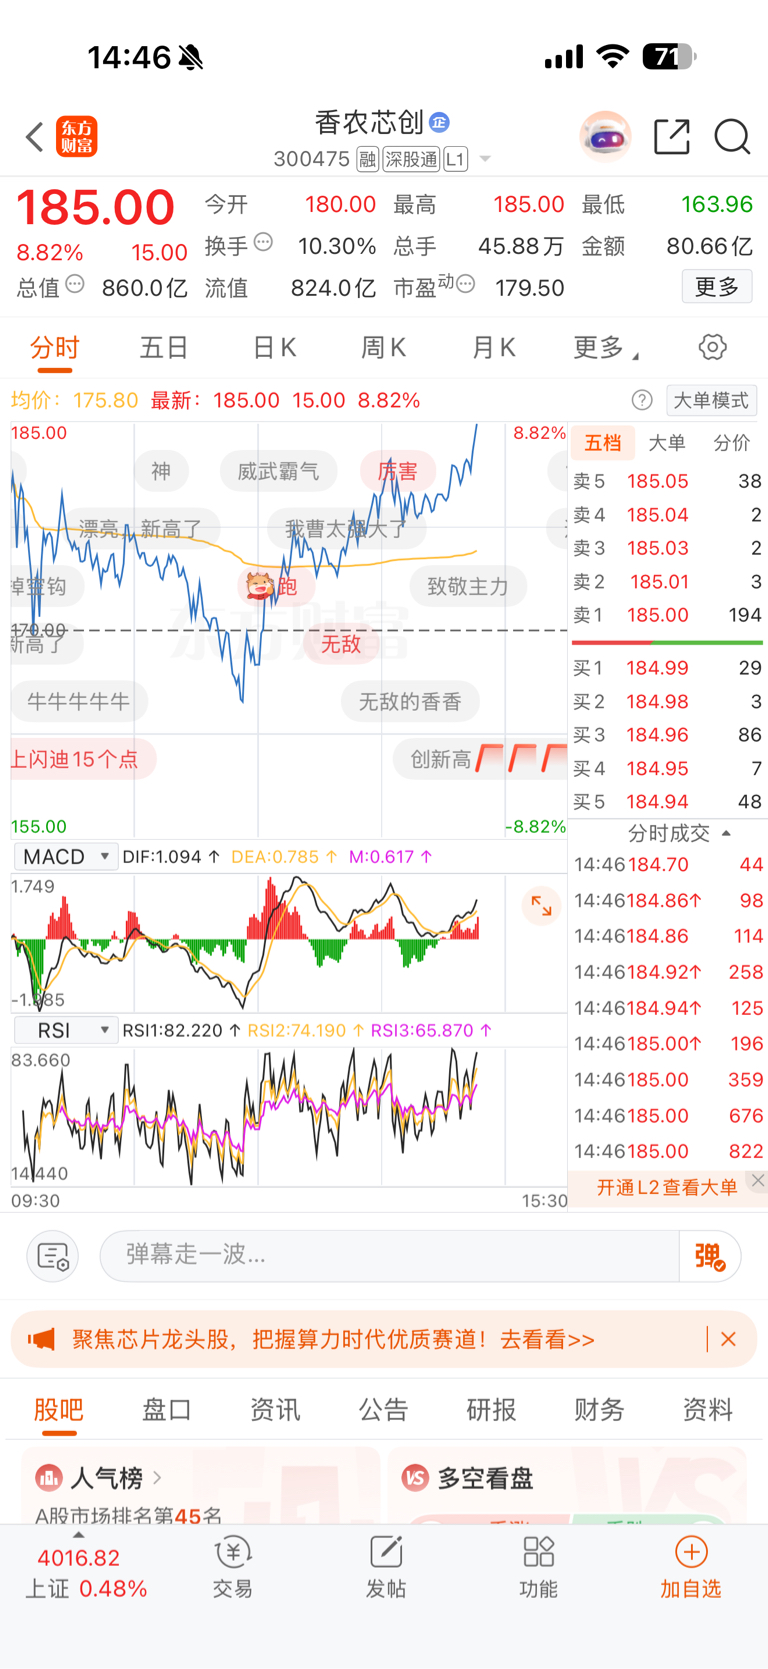Tap the robot assistant avatar
This screenshot has width=768, height=1669.
[605, 136]
